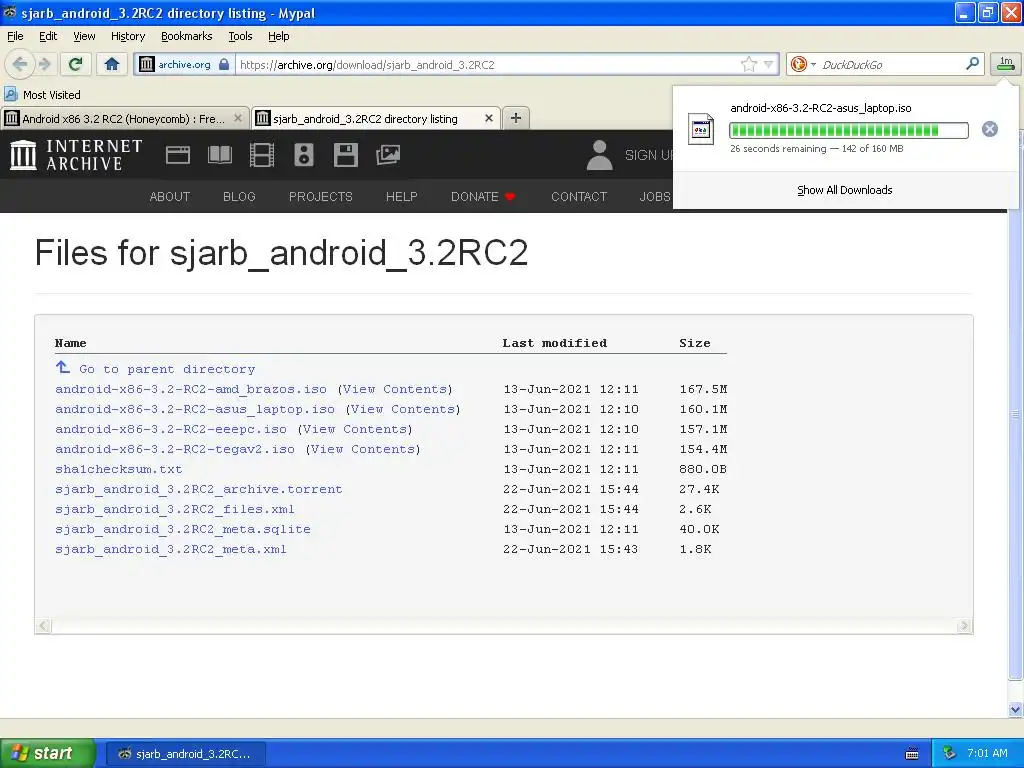Image resolution: width=1024 pixels, height=768 pixels.
Task: Click the download progress bar
Action: pos(848,131)
